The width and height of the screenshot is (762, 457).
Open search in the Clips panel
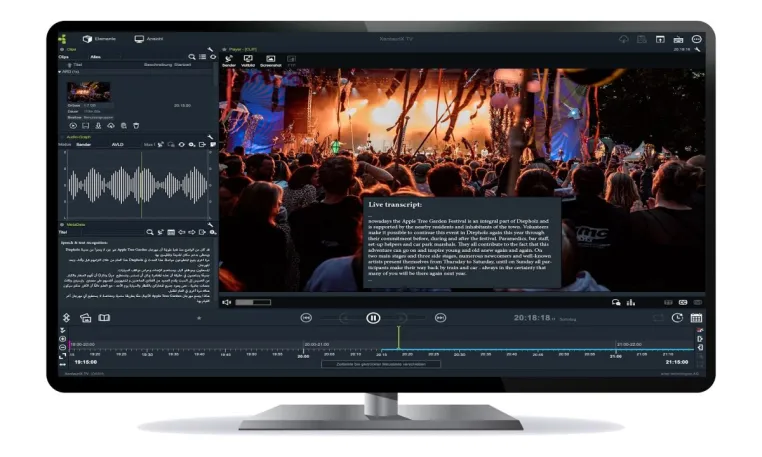192,57
